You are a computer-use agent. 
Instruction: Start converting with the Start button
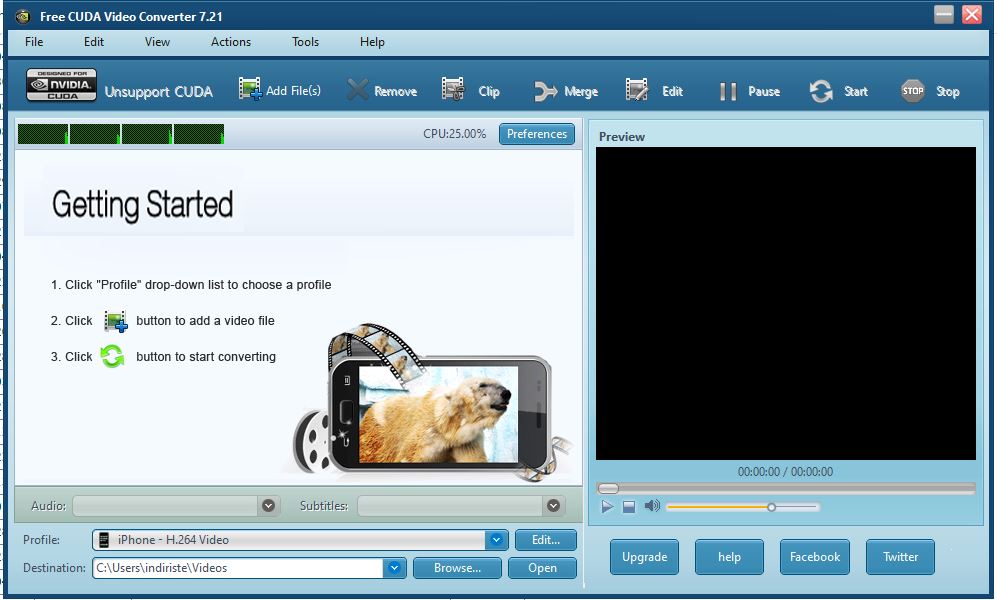pos(838,91)
